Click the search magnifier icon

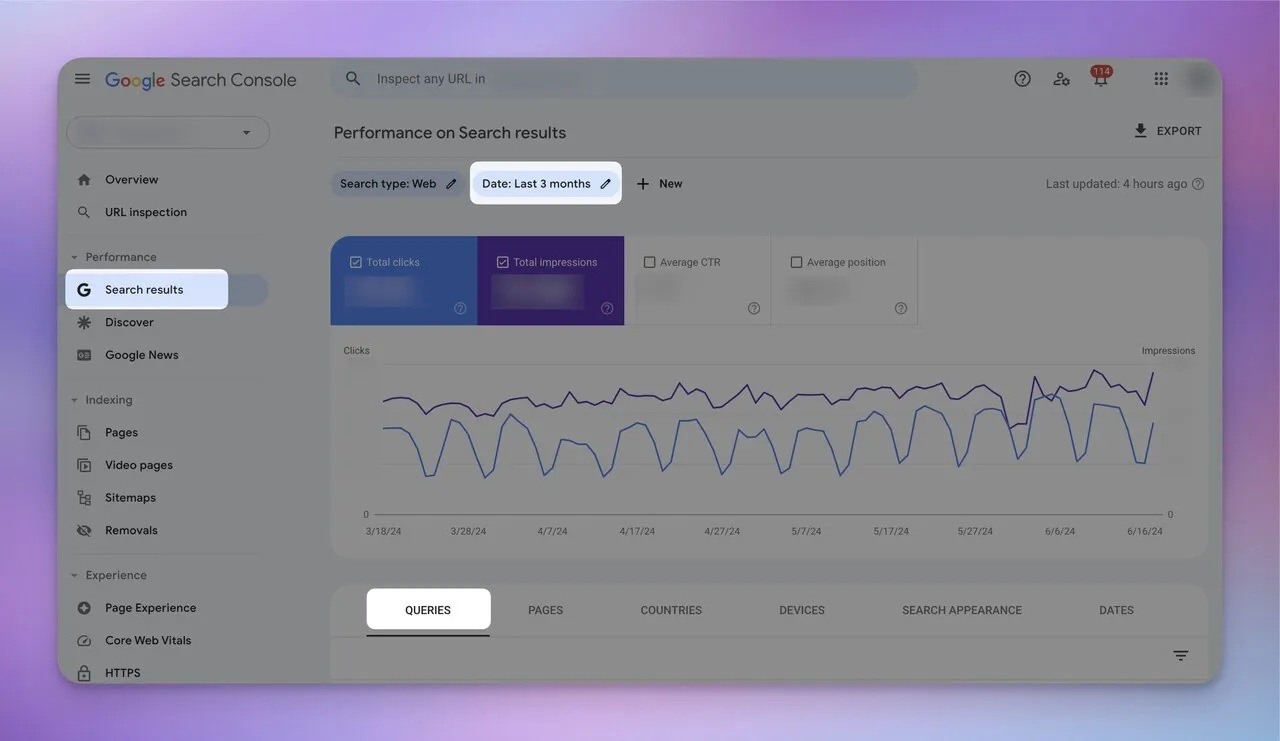coord(353,78)
